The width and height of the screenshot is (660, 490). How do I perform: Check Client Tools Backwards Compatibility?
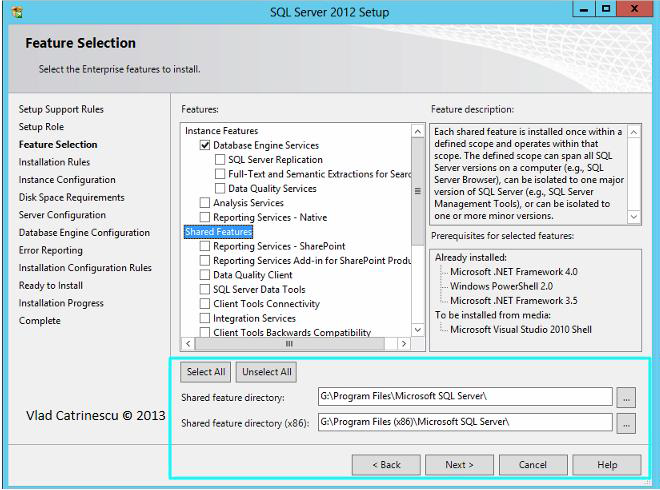205,332
